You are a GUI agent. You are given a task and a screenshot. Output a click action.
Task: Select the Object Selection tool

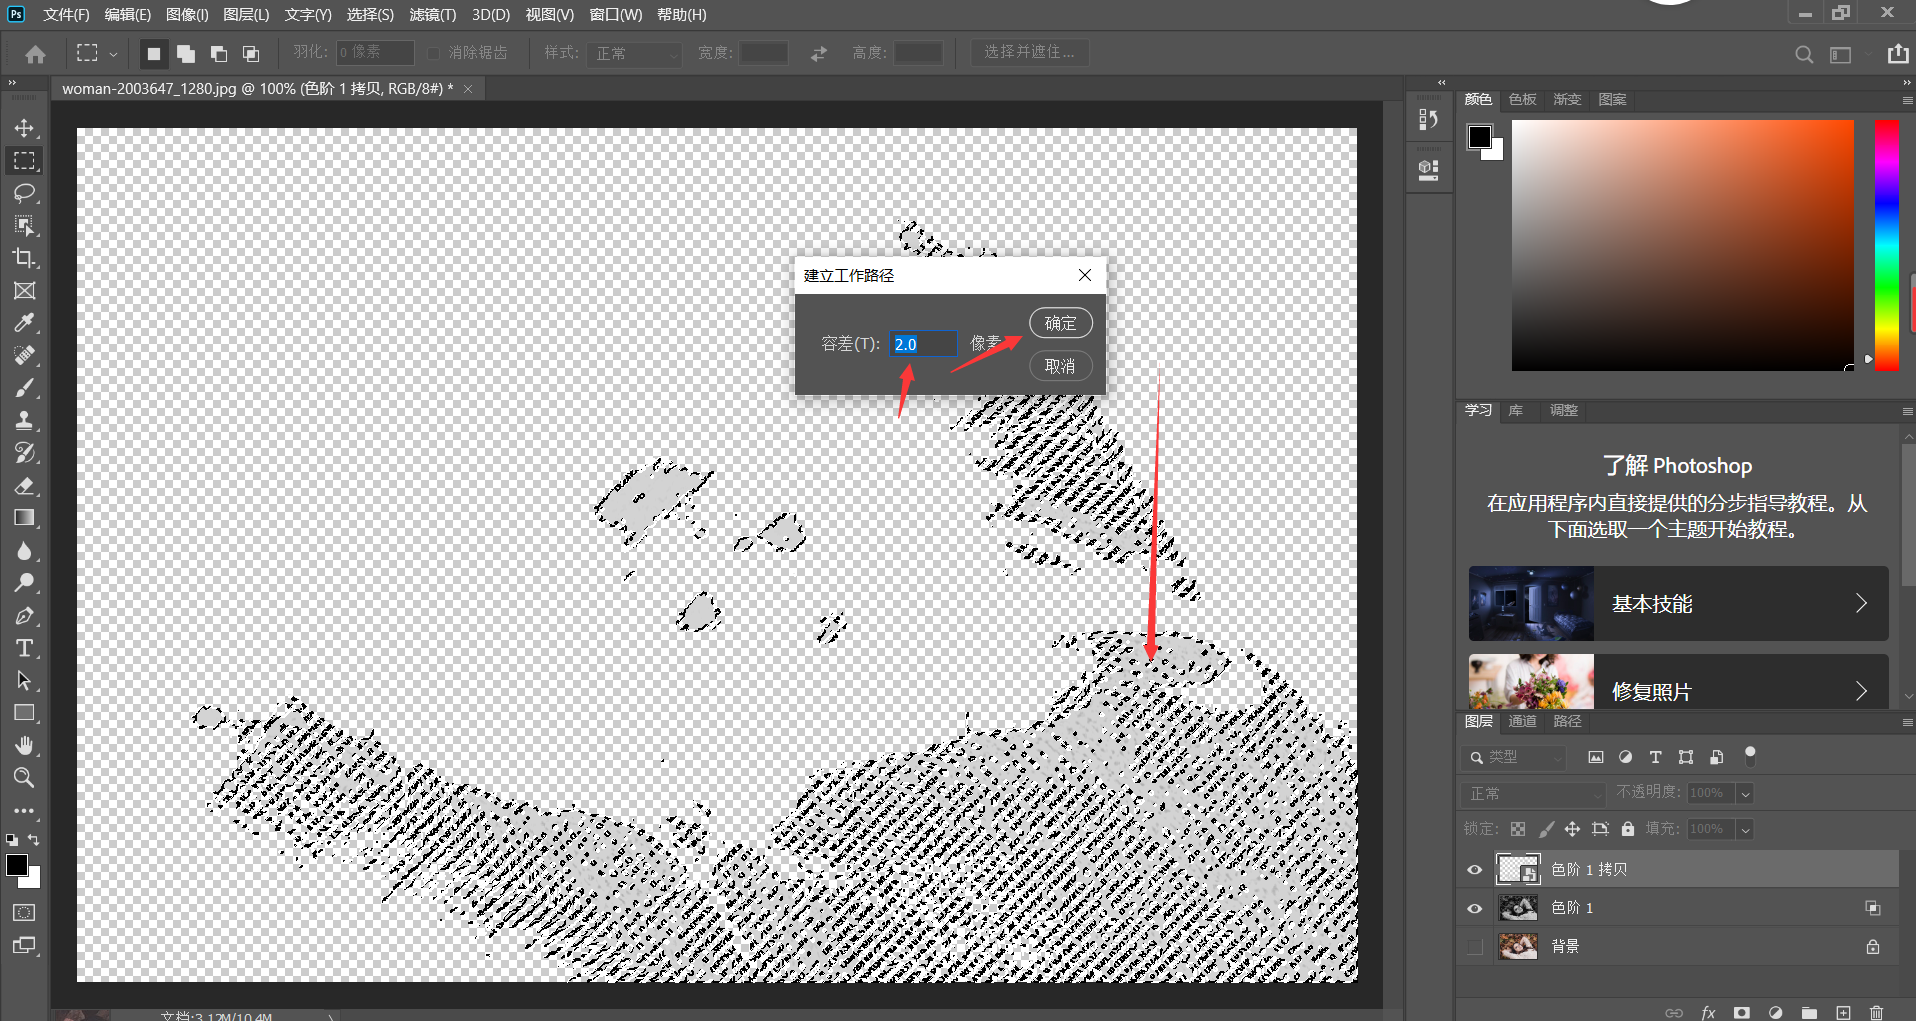click(25, 226)
